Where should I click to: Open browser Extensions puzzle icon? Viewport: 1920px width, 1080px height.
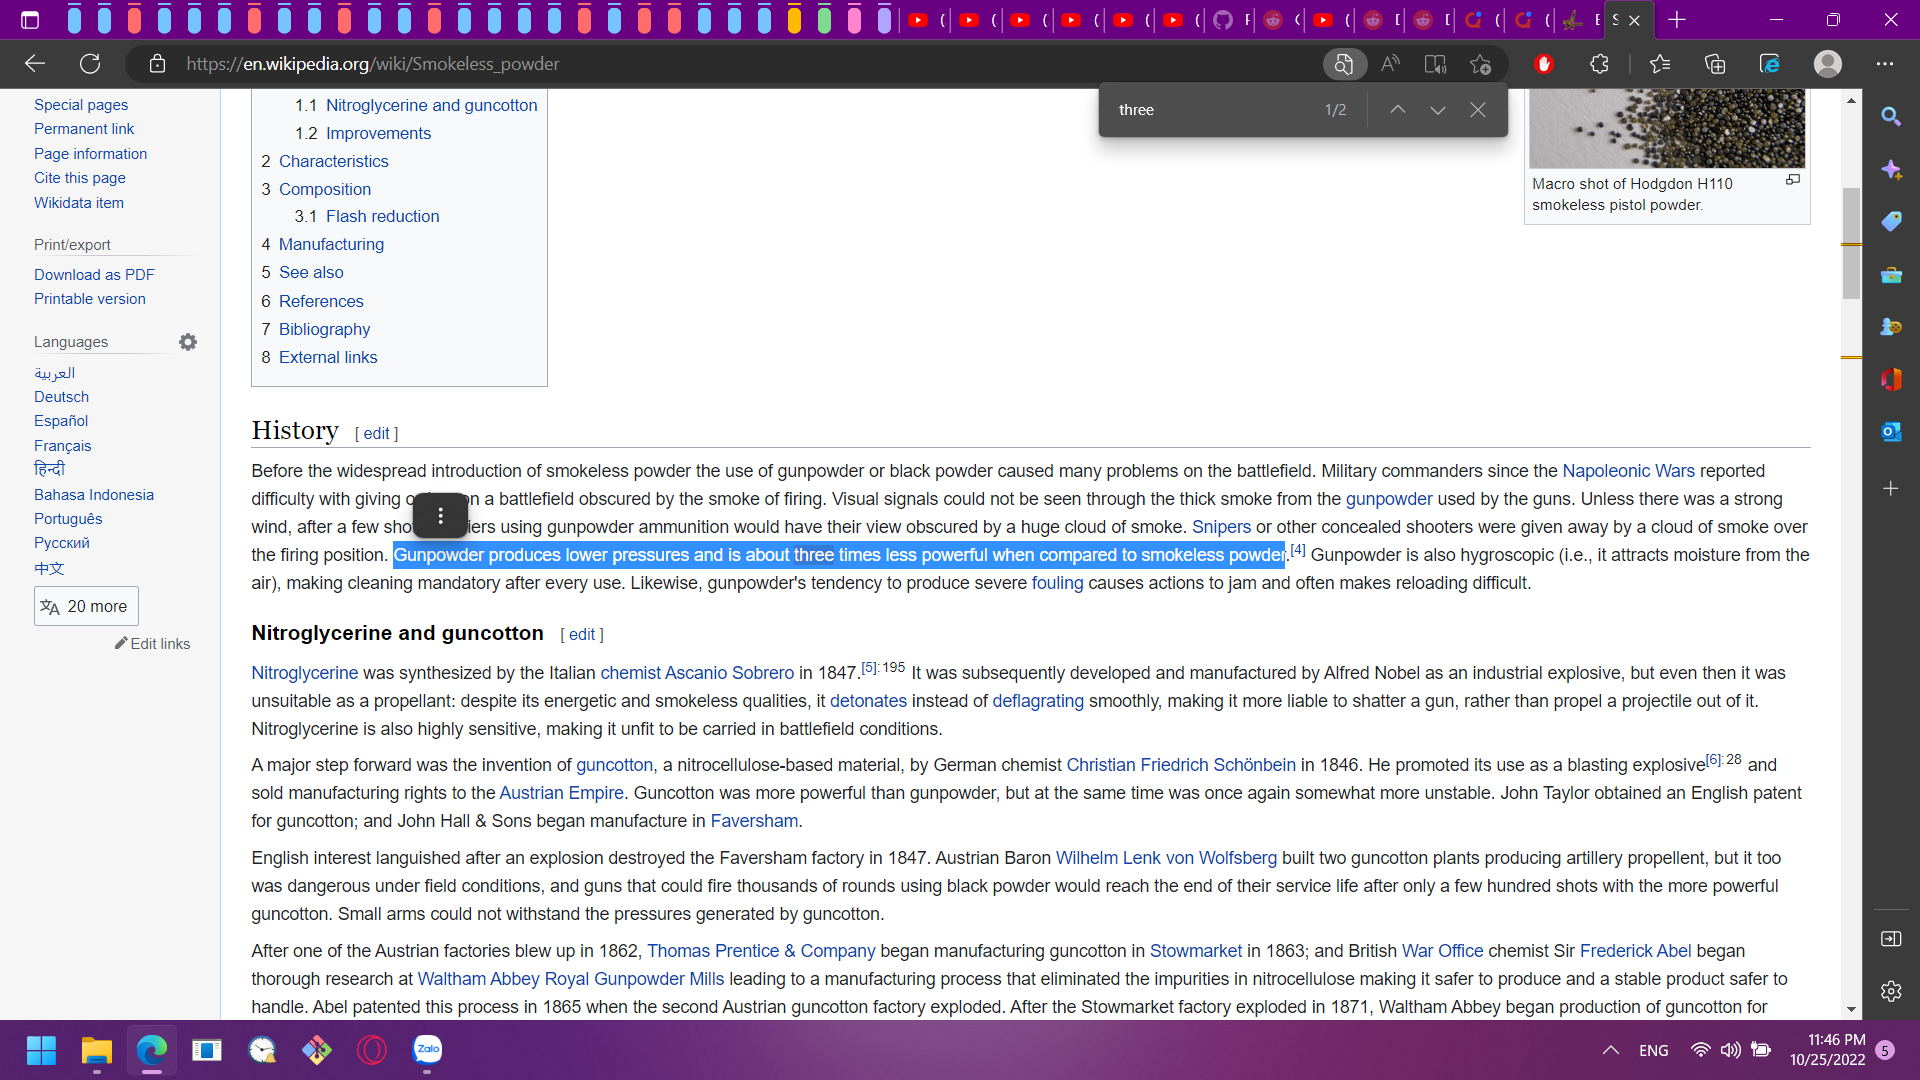[x=1599, y=64]
